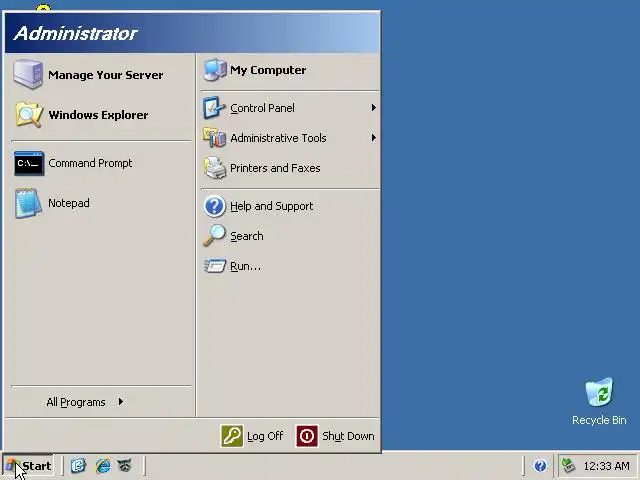Click the Recycle Bin label on desktop

click(599, 420)
